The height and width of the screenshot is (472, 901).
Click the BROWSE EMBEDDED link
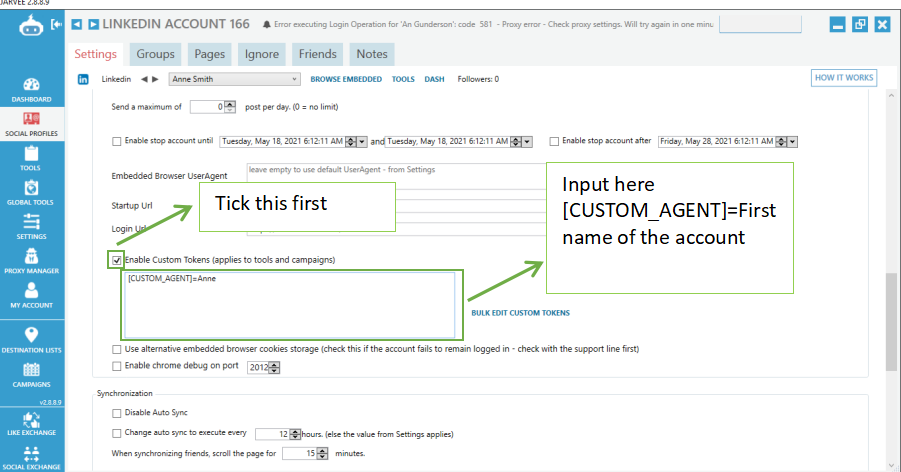(346, 79)
